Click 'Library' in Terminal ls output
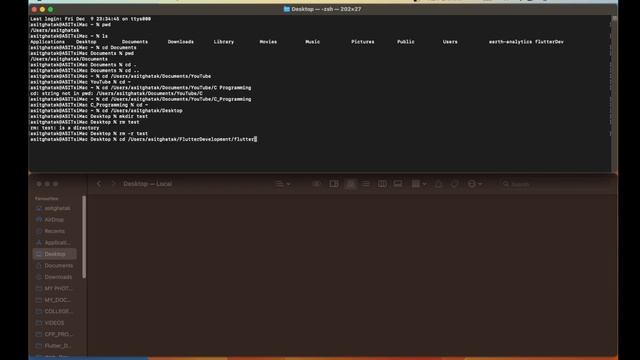Viewport: 640px width, 360px height. (224, 42)
